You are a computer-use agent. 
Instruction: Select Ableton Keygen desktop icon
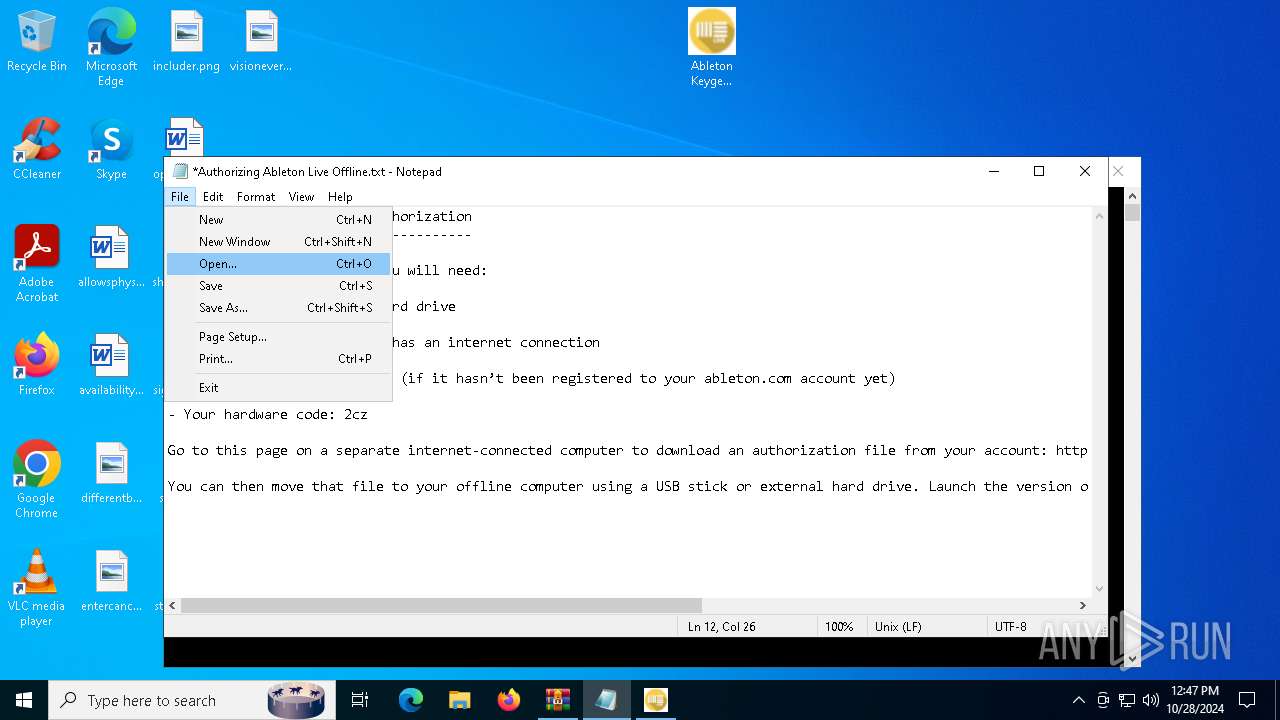[x=712, y=48]
